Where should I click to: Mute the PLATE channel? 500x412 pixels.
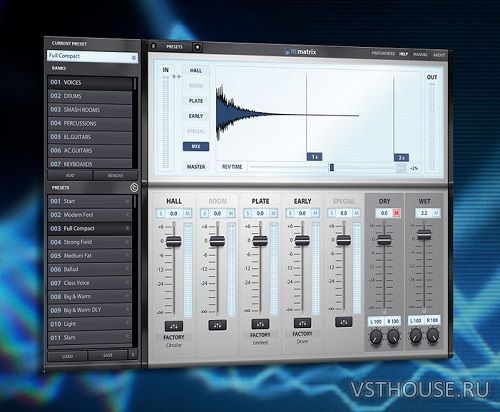coord(273,213)
